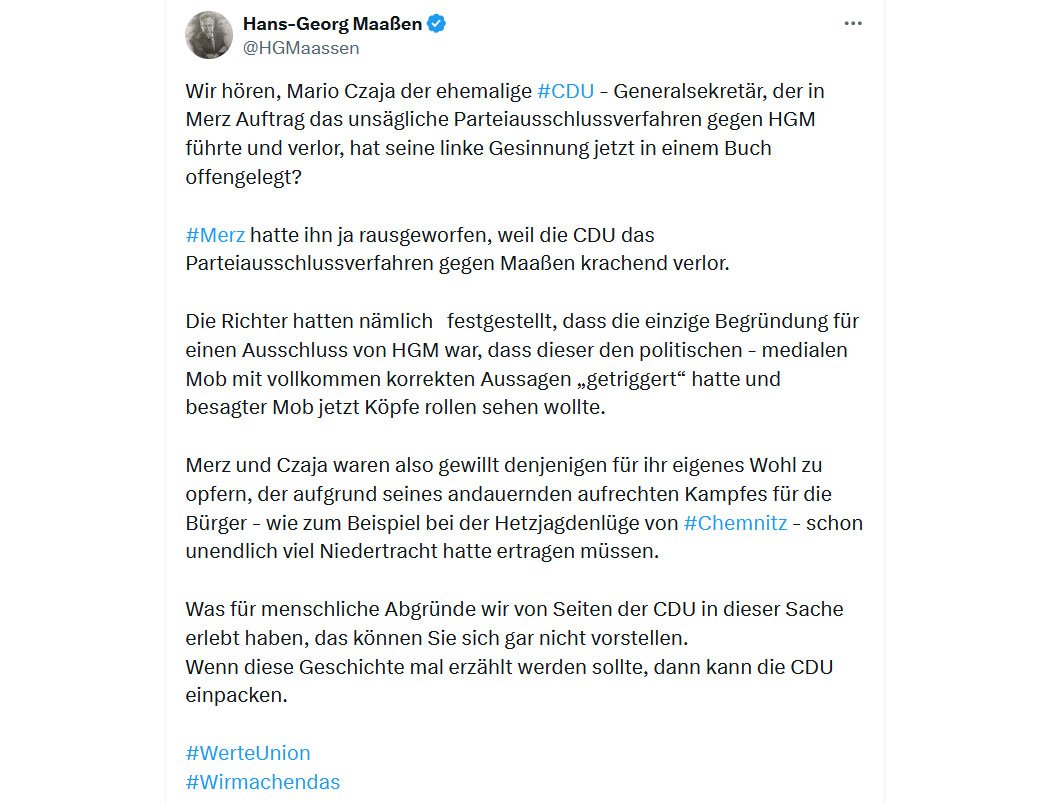Click the quoted word „getriggert“
The image size is (1050, 804).
click(631, 379)
